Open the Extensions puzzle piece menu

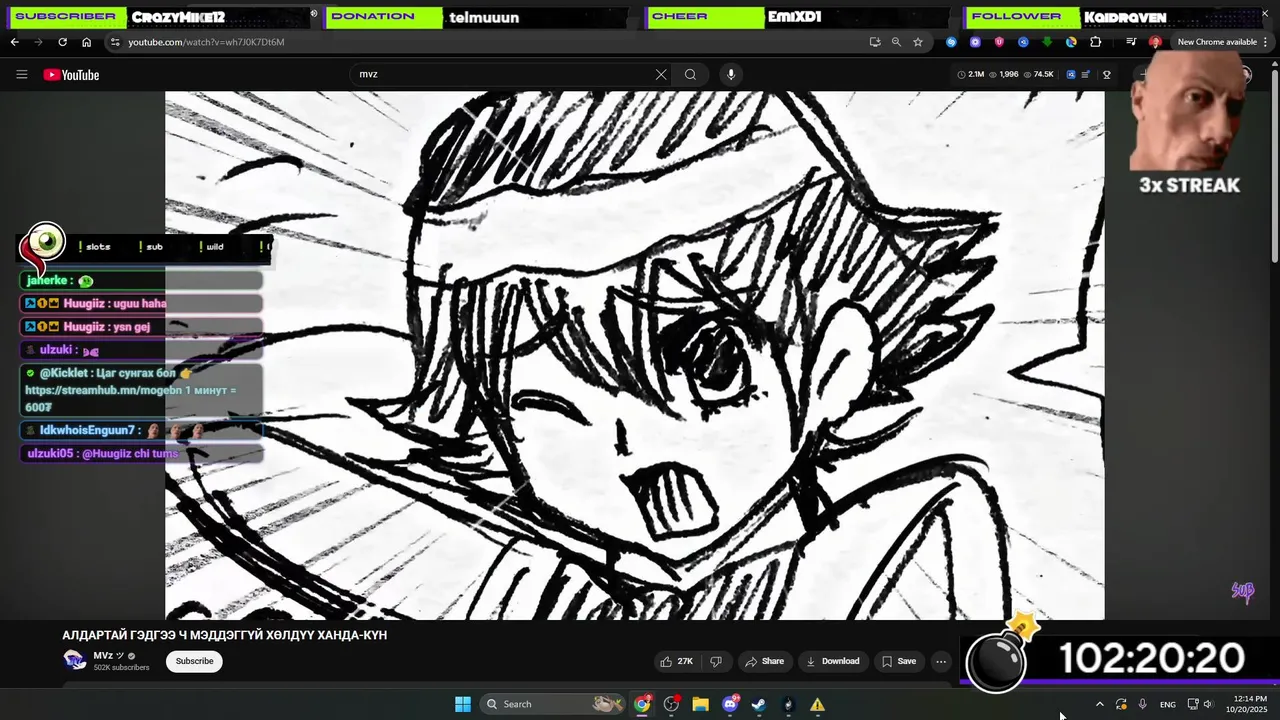point(1095,42)
